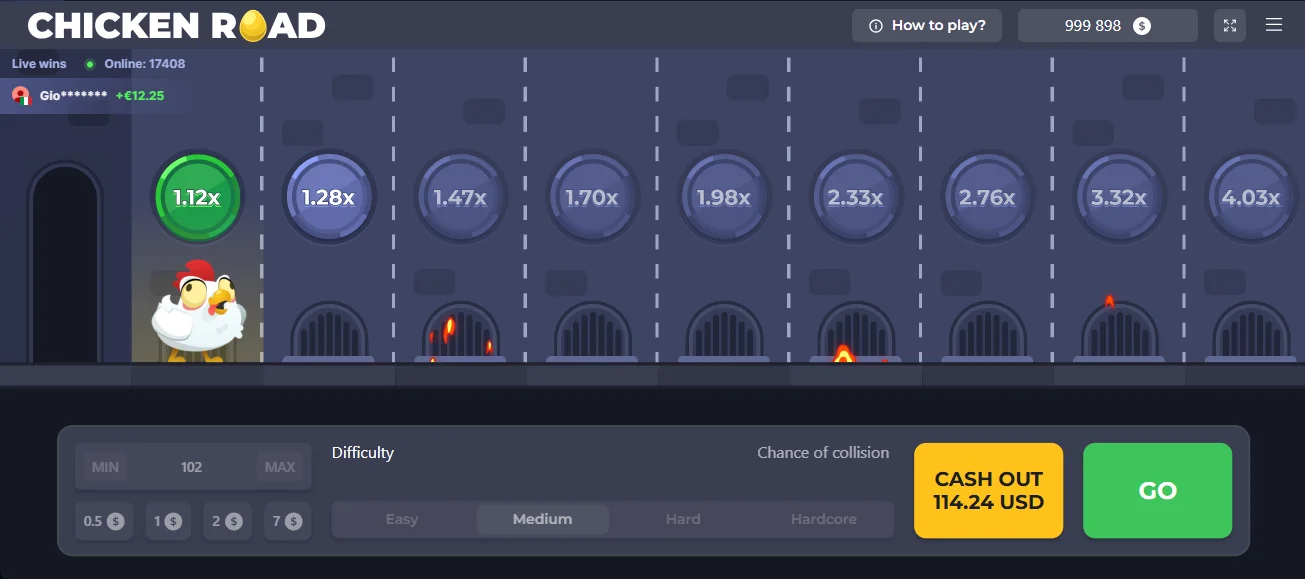Click the sewer grate under 4.03x

tap(1251, 332)
